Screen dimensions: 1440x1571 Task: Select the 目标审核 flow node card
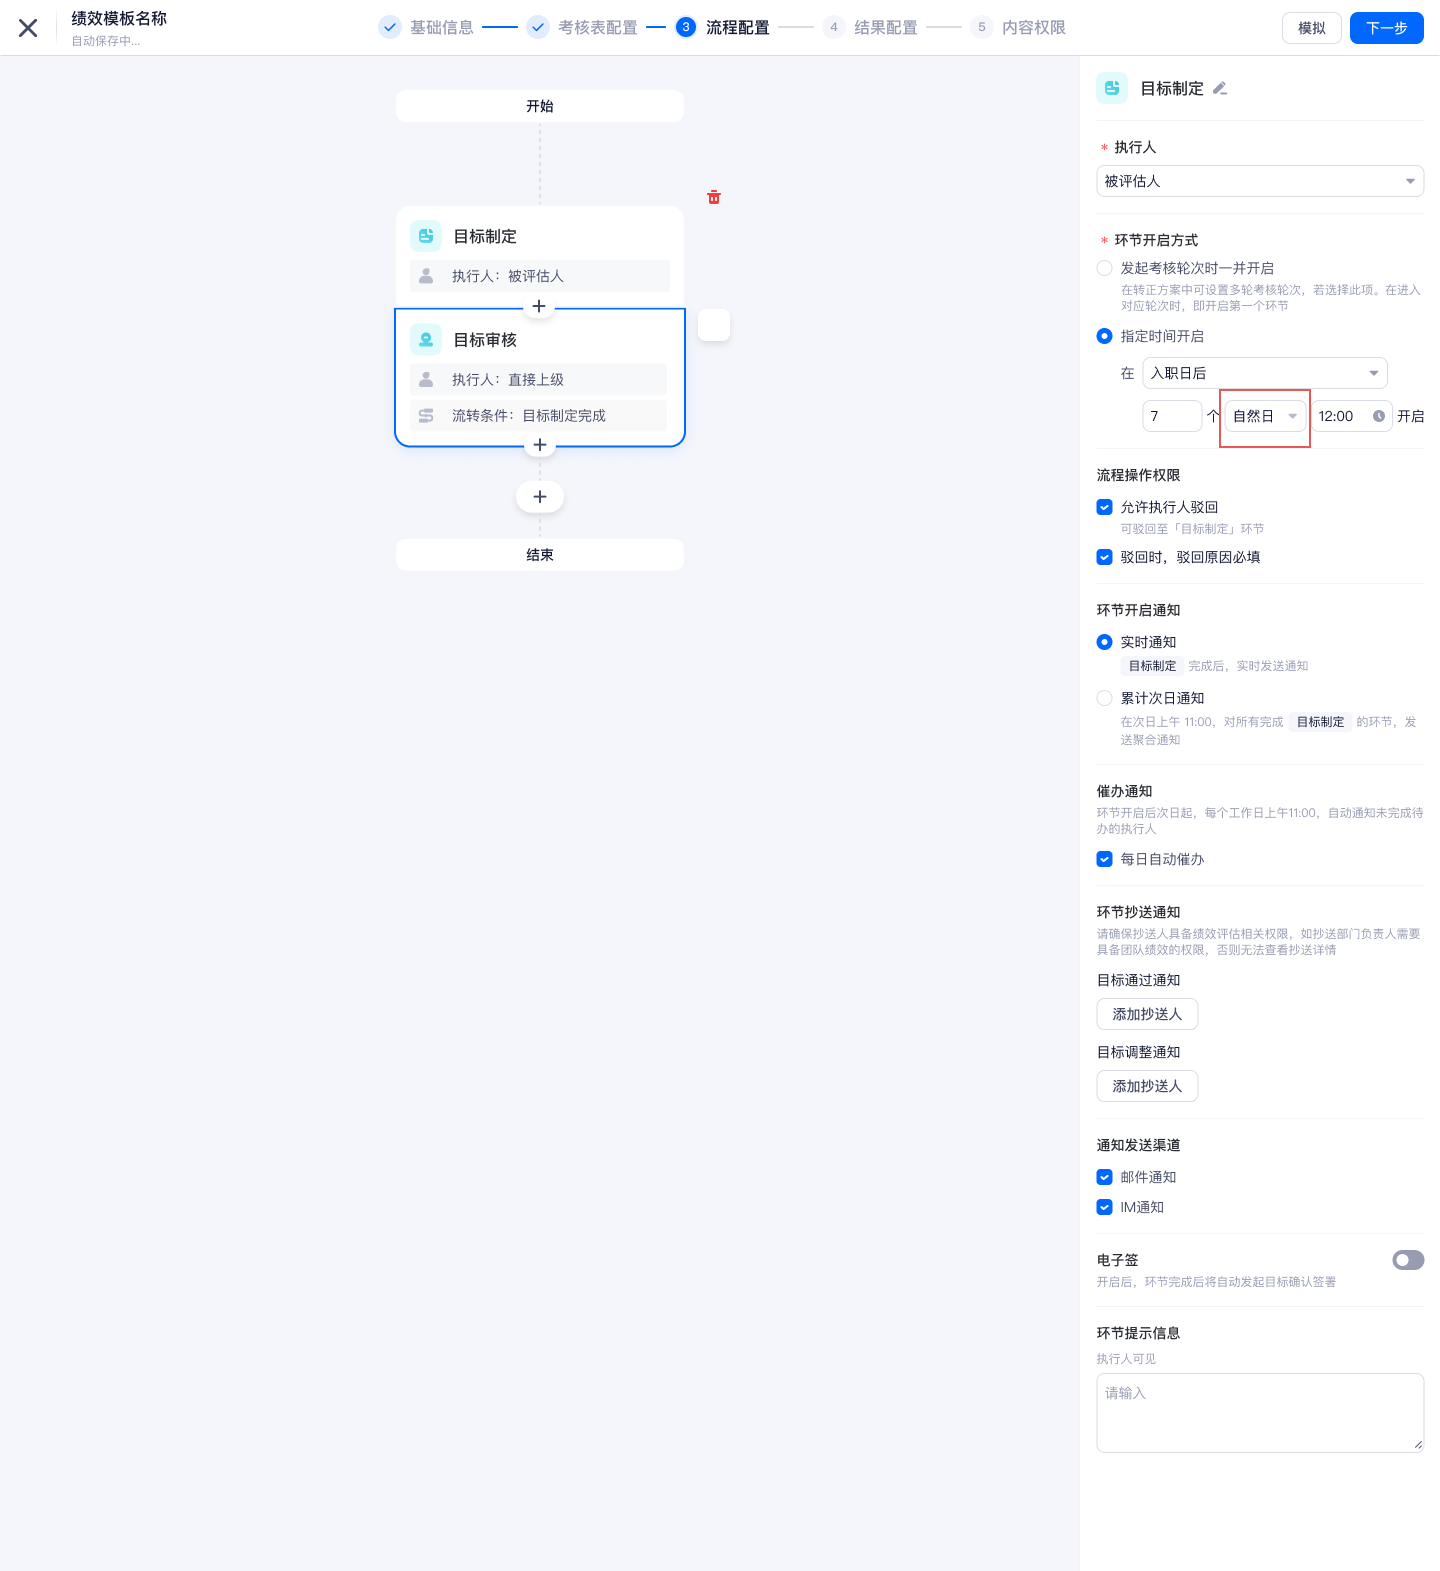click(540, 377)
